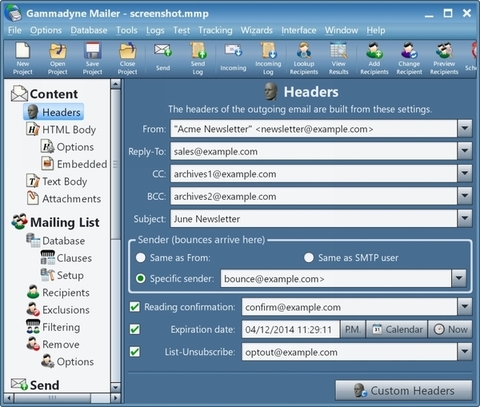Click the Add Recipients toolbar icon
480x407 pixels.
(374, 58)
